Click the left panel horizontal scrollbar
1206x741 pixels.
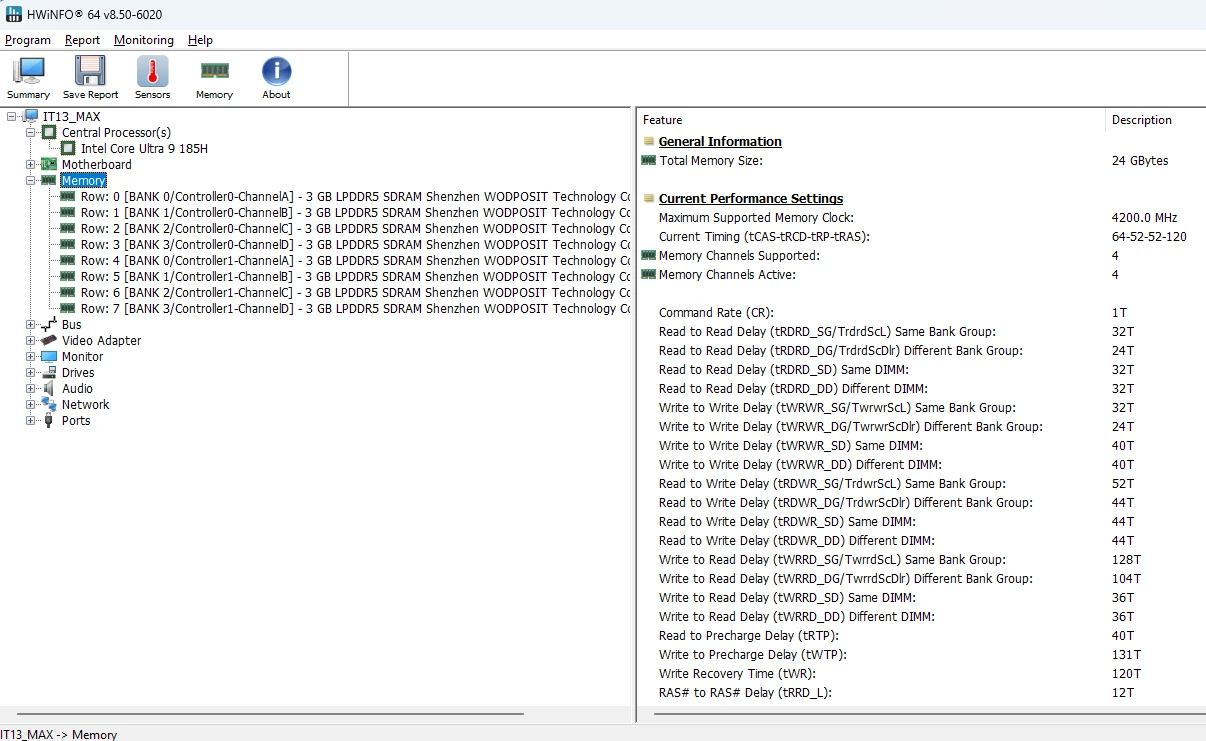[318, 714]
